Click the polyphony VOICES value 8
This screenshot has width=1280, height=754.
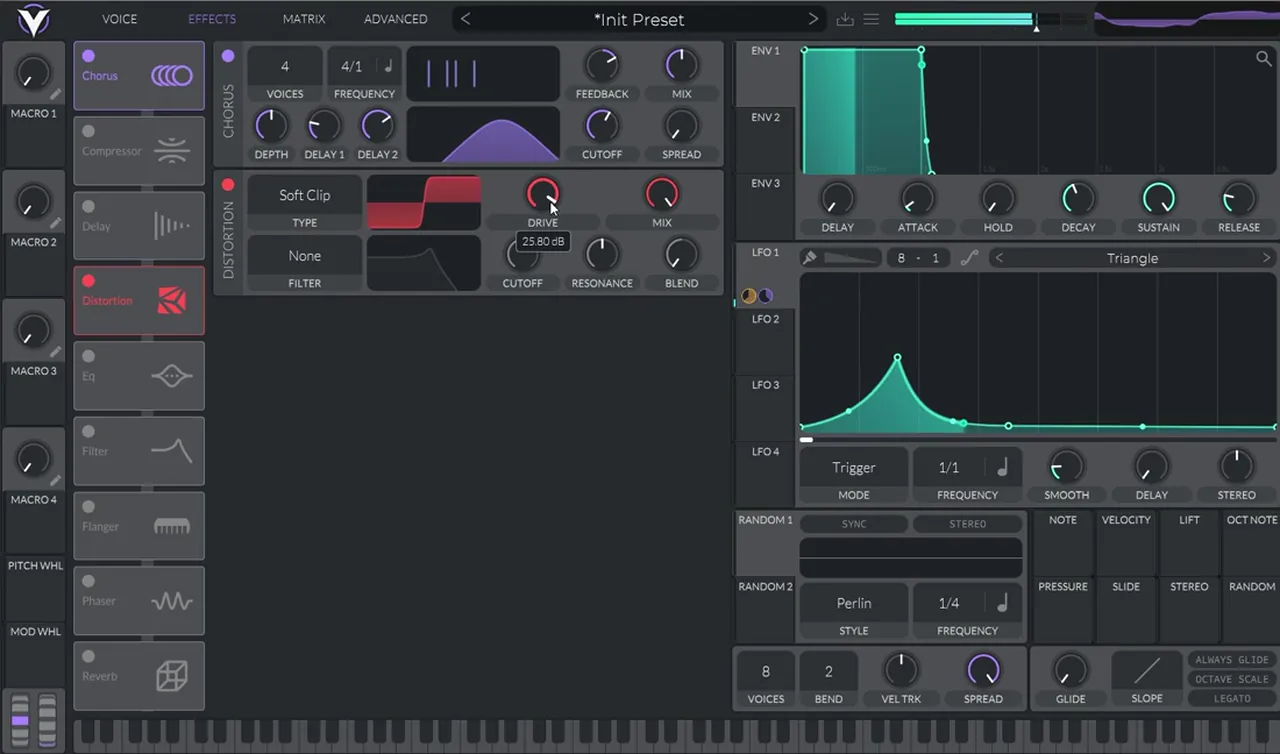(x=766, y=672)
